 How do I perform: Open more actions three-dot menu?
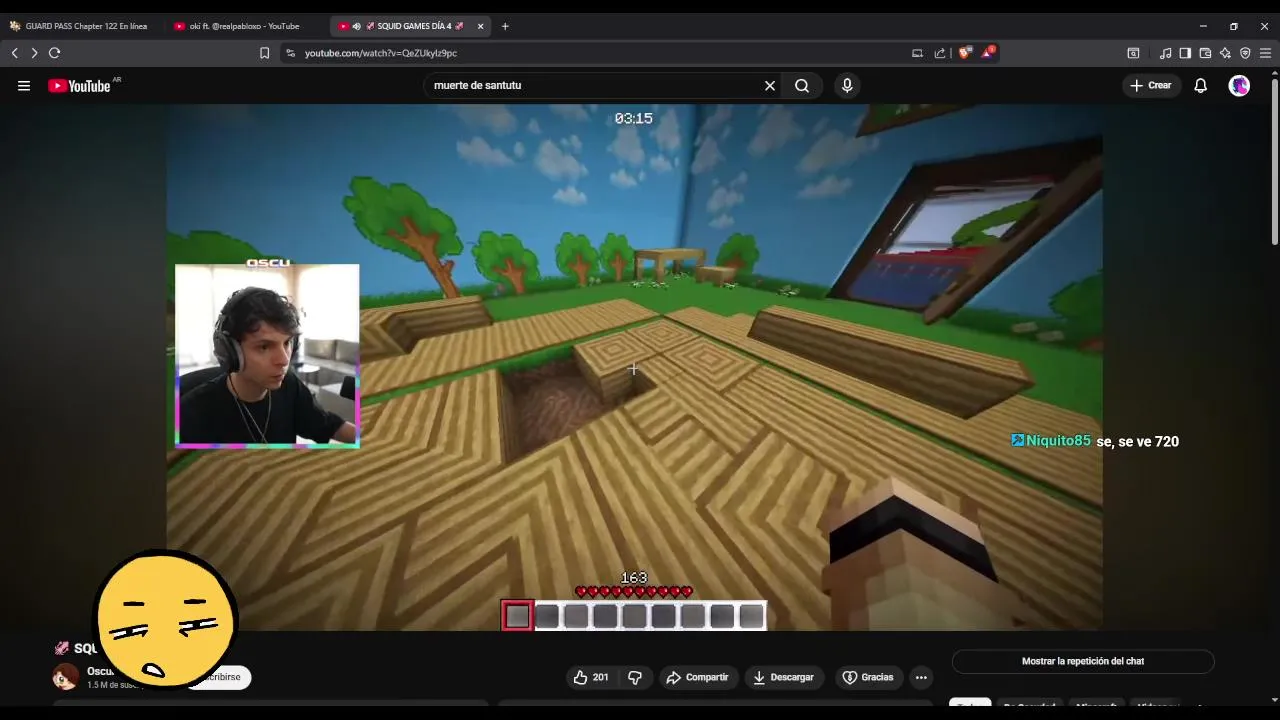pos(921,677)
